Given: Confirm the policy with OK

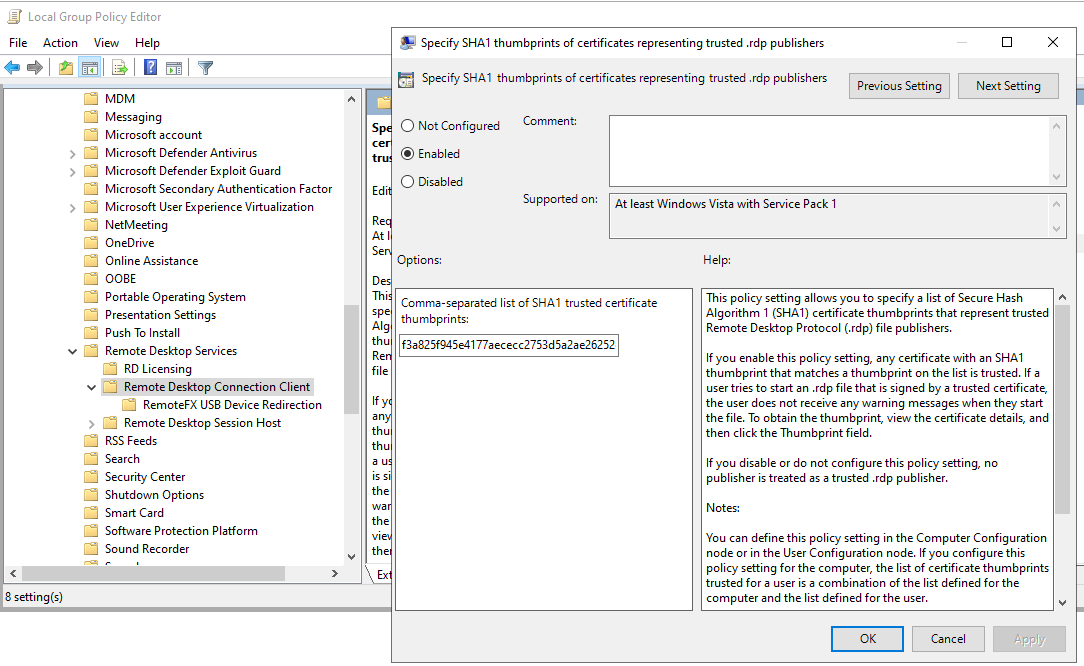Looking at the screenshot, I should click(x=868, y=639).
